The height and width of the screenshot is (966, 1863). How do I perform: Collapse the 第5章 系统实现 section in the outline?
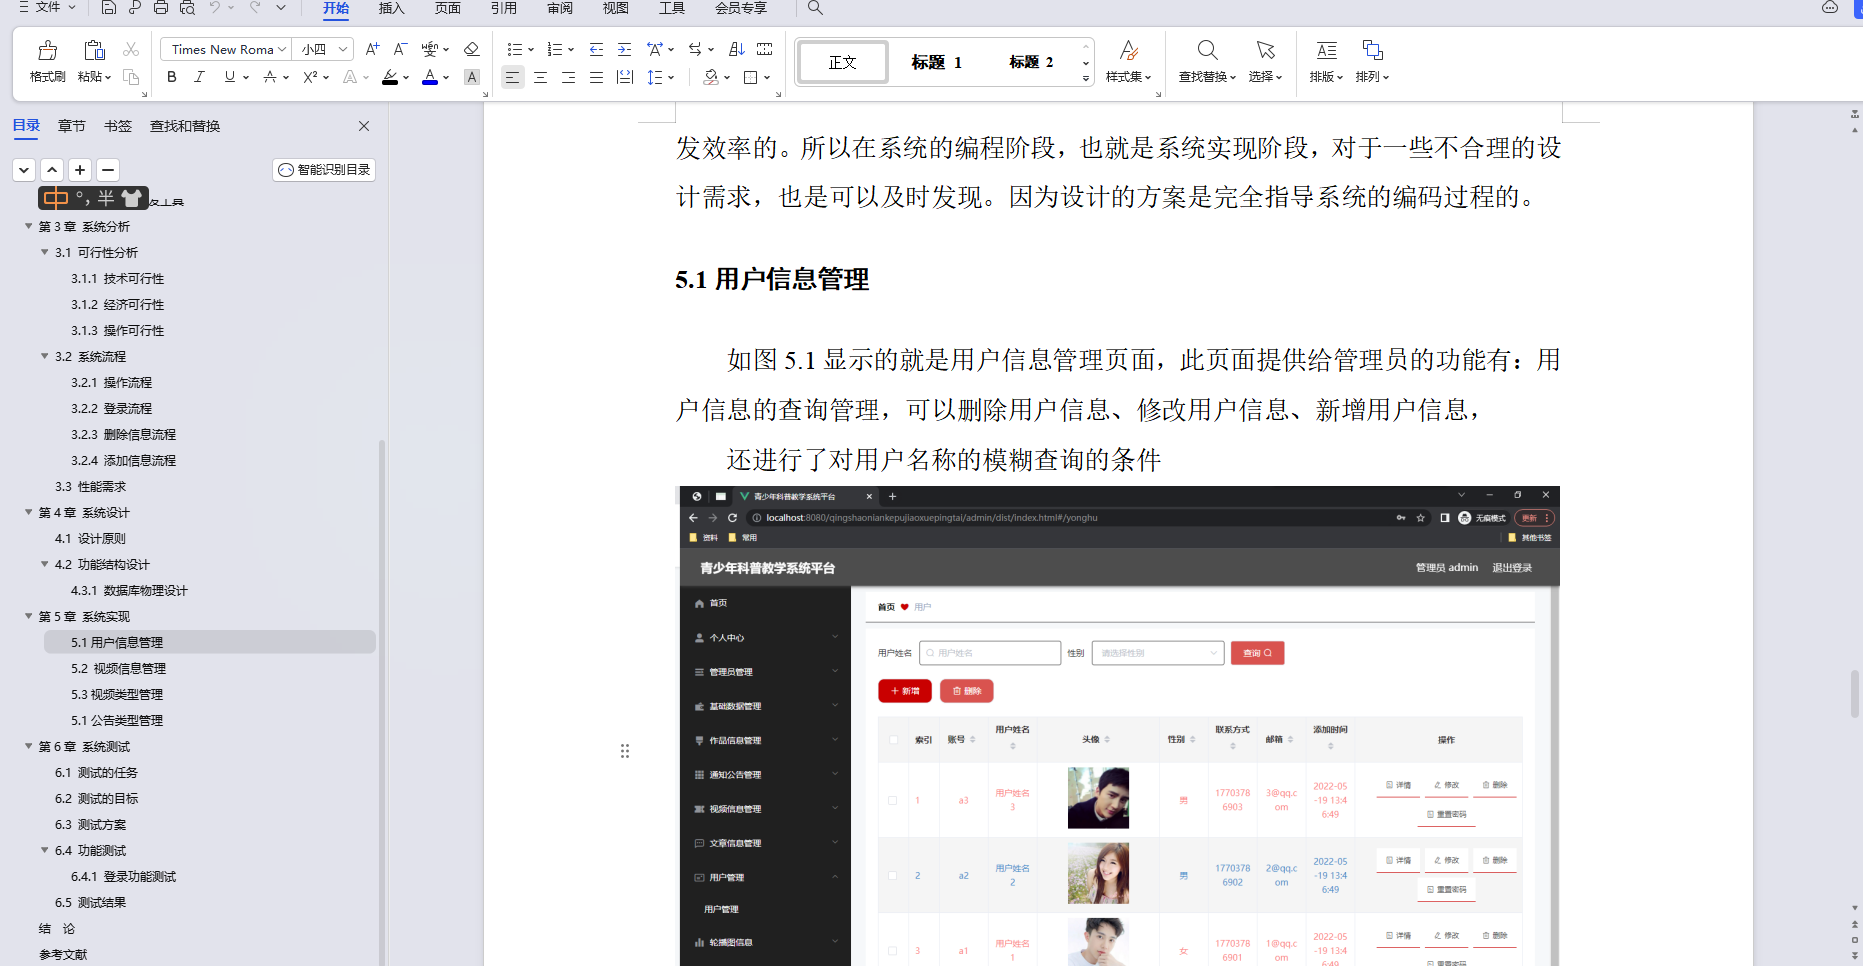coord(28,616)
